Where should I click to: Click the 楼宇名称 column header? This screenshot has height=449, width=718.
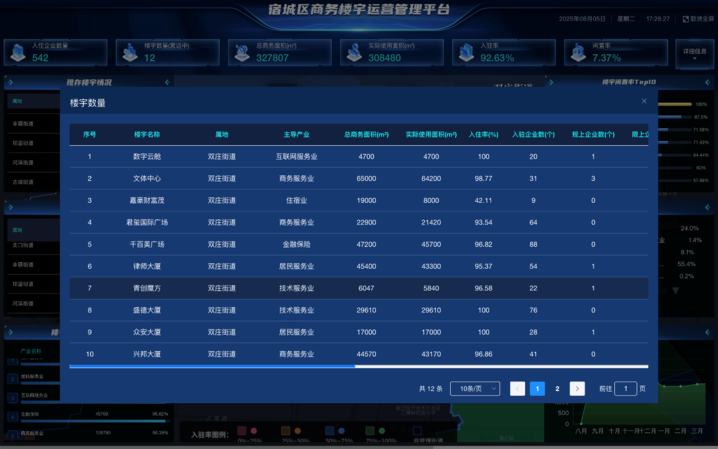[147, 134]
